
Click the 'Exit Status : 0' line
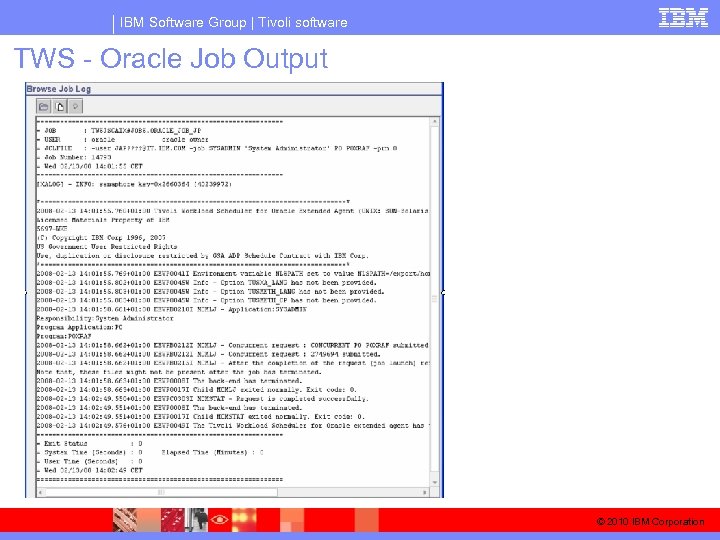90,444
